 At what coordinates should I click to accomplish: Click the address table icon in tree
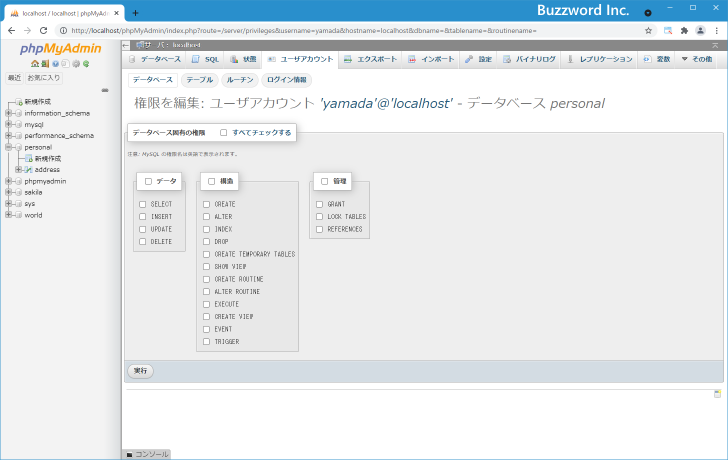coord(29,170)
